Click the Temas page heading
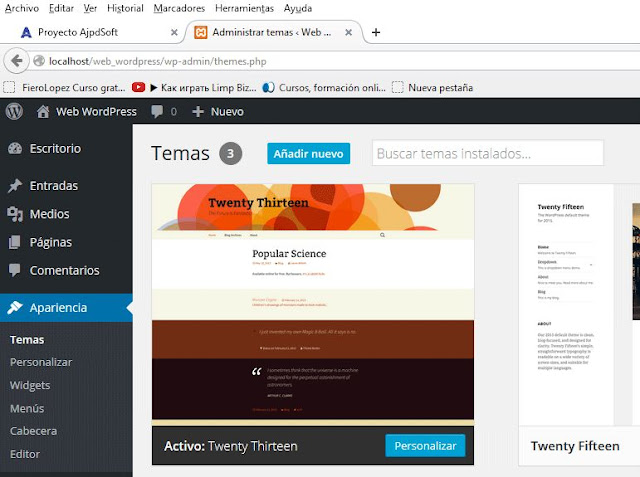Viewport: 640px width, 477px height. pyautogui.click(x=180, y=153)
